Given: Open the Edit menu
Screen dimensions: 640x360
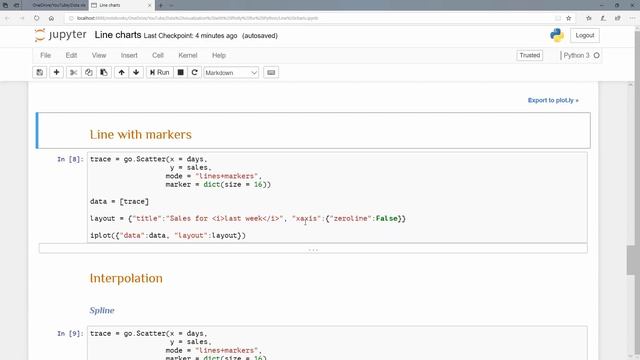Looking at the screenshot, I should [71, 56].
